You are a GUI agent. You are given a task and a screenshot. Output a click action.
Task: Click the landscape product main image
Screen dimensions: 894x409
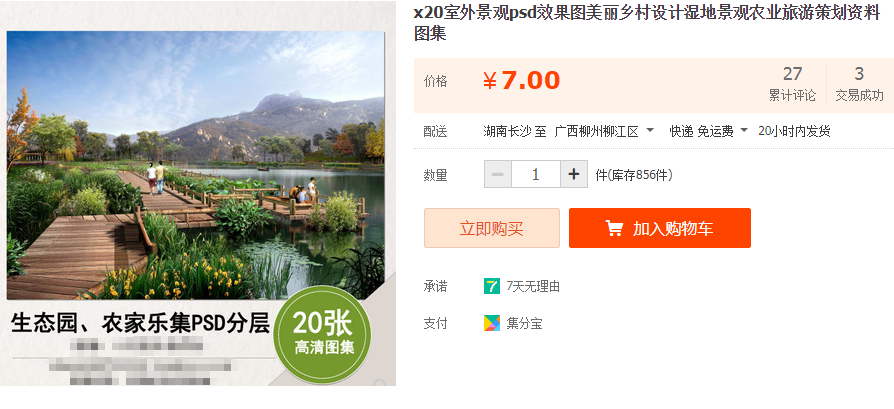(x=196, y=165)
